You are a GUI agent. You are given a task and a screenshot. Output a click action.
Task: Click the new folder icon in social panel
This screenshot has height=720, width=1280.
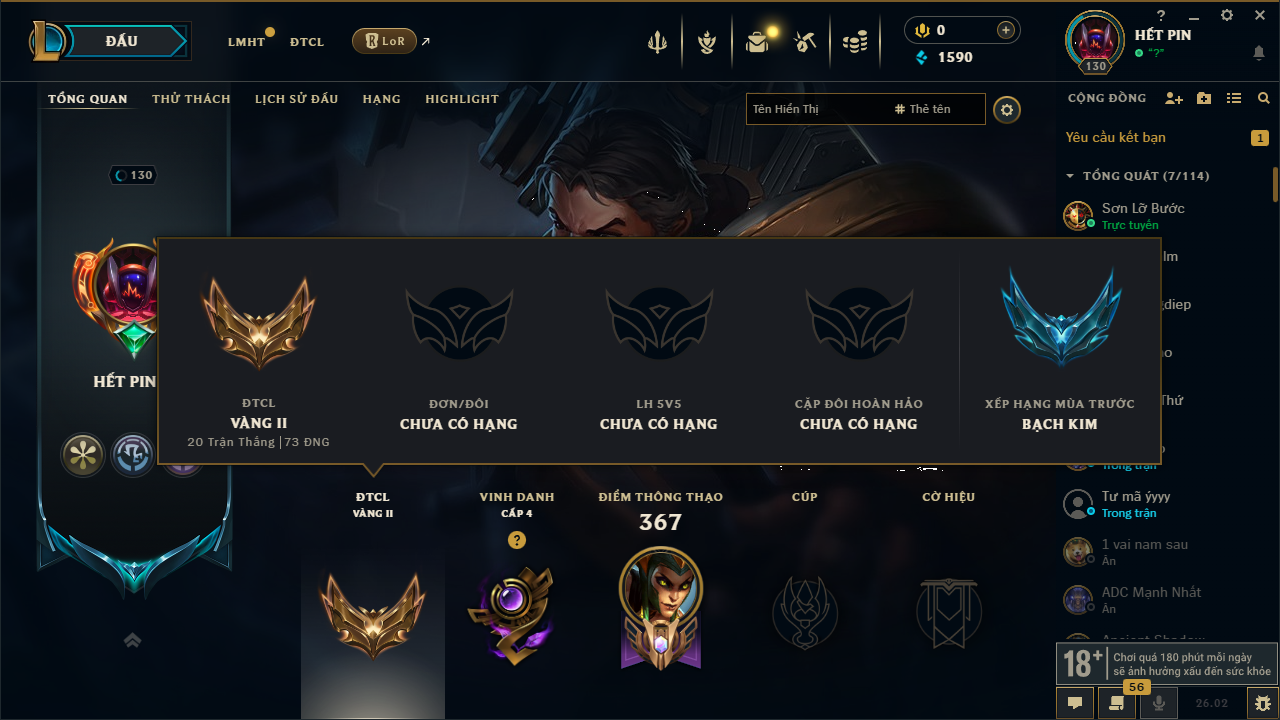tap(1204, 98)
